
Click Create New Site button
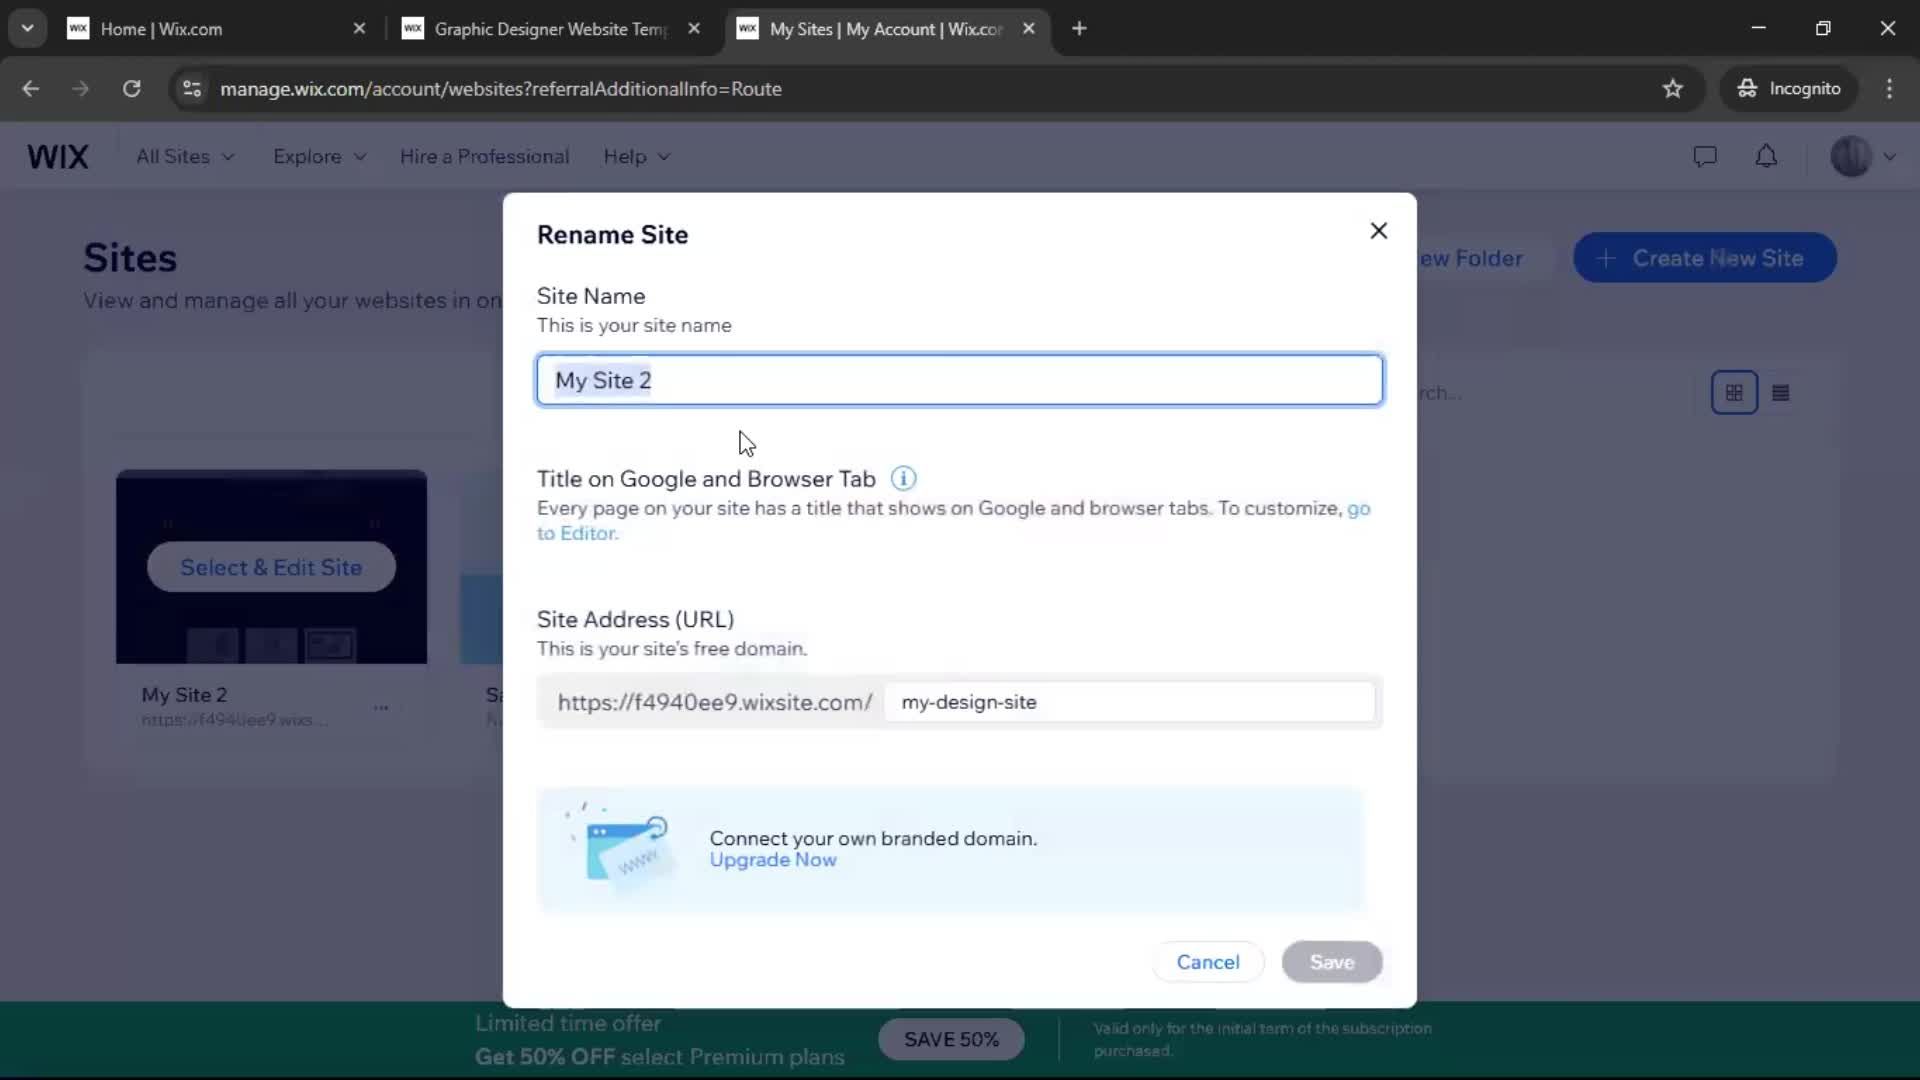coord(1704,258)
